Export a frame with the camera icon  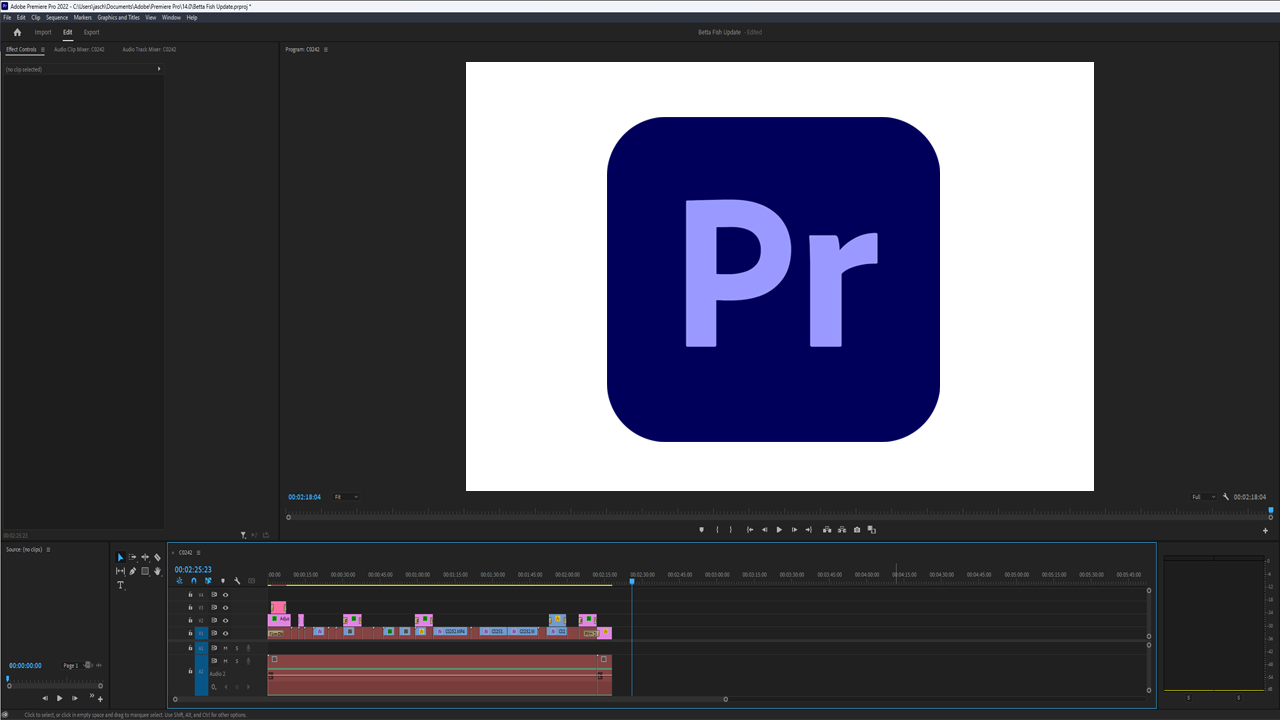[857, 530]
